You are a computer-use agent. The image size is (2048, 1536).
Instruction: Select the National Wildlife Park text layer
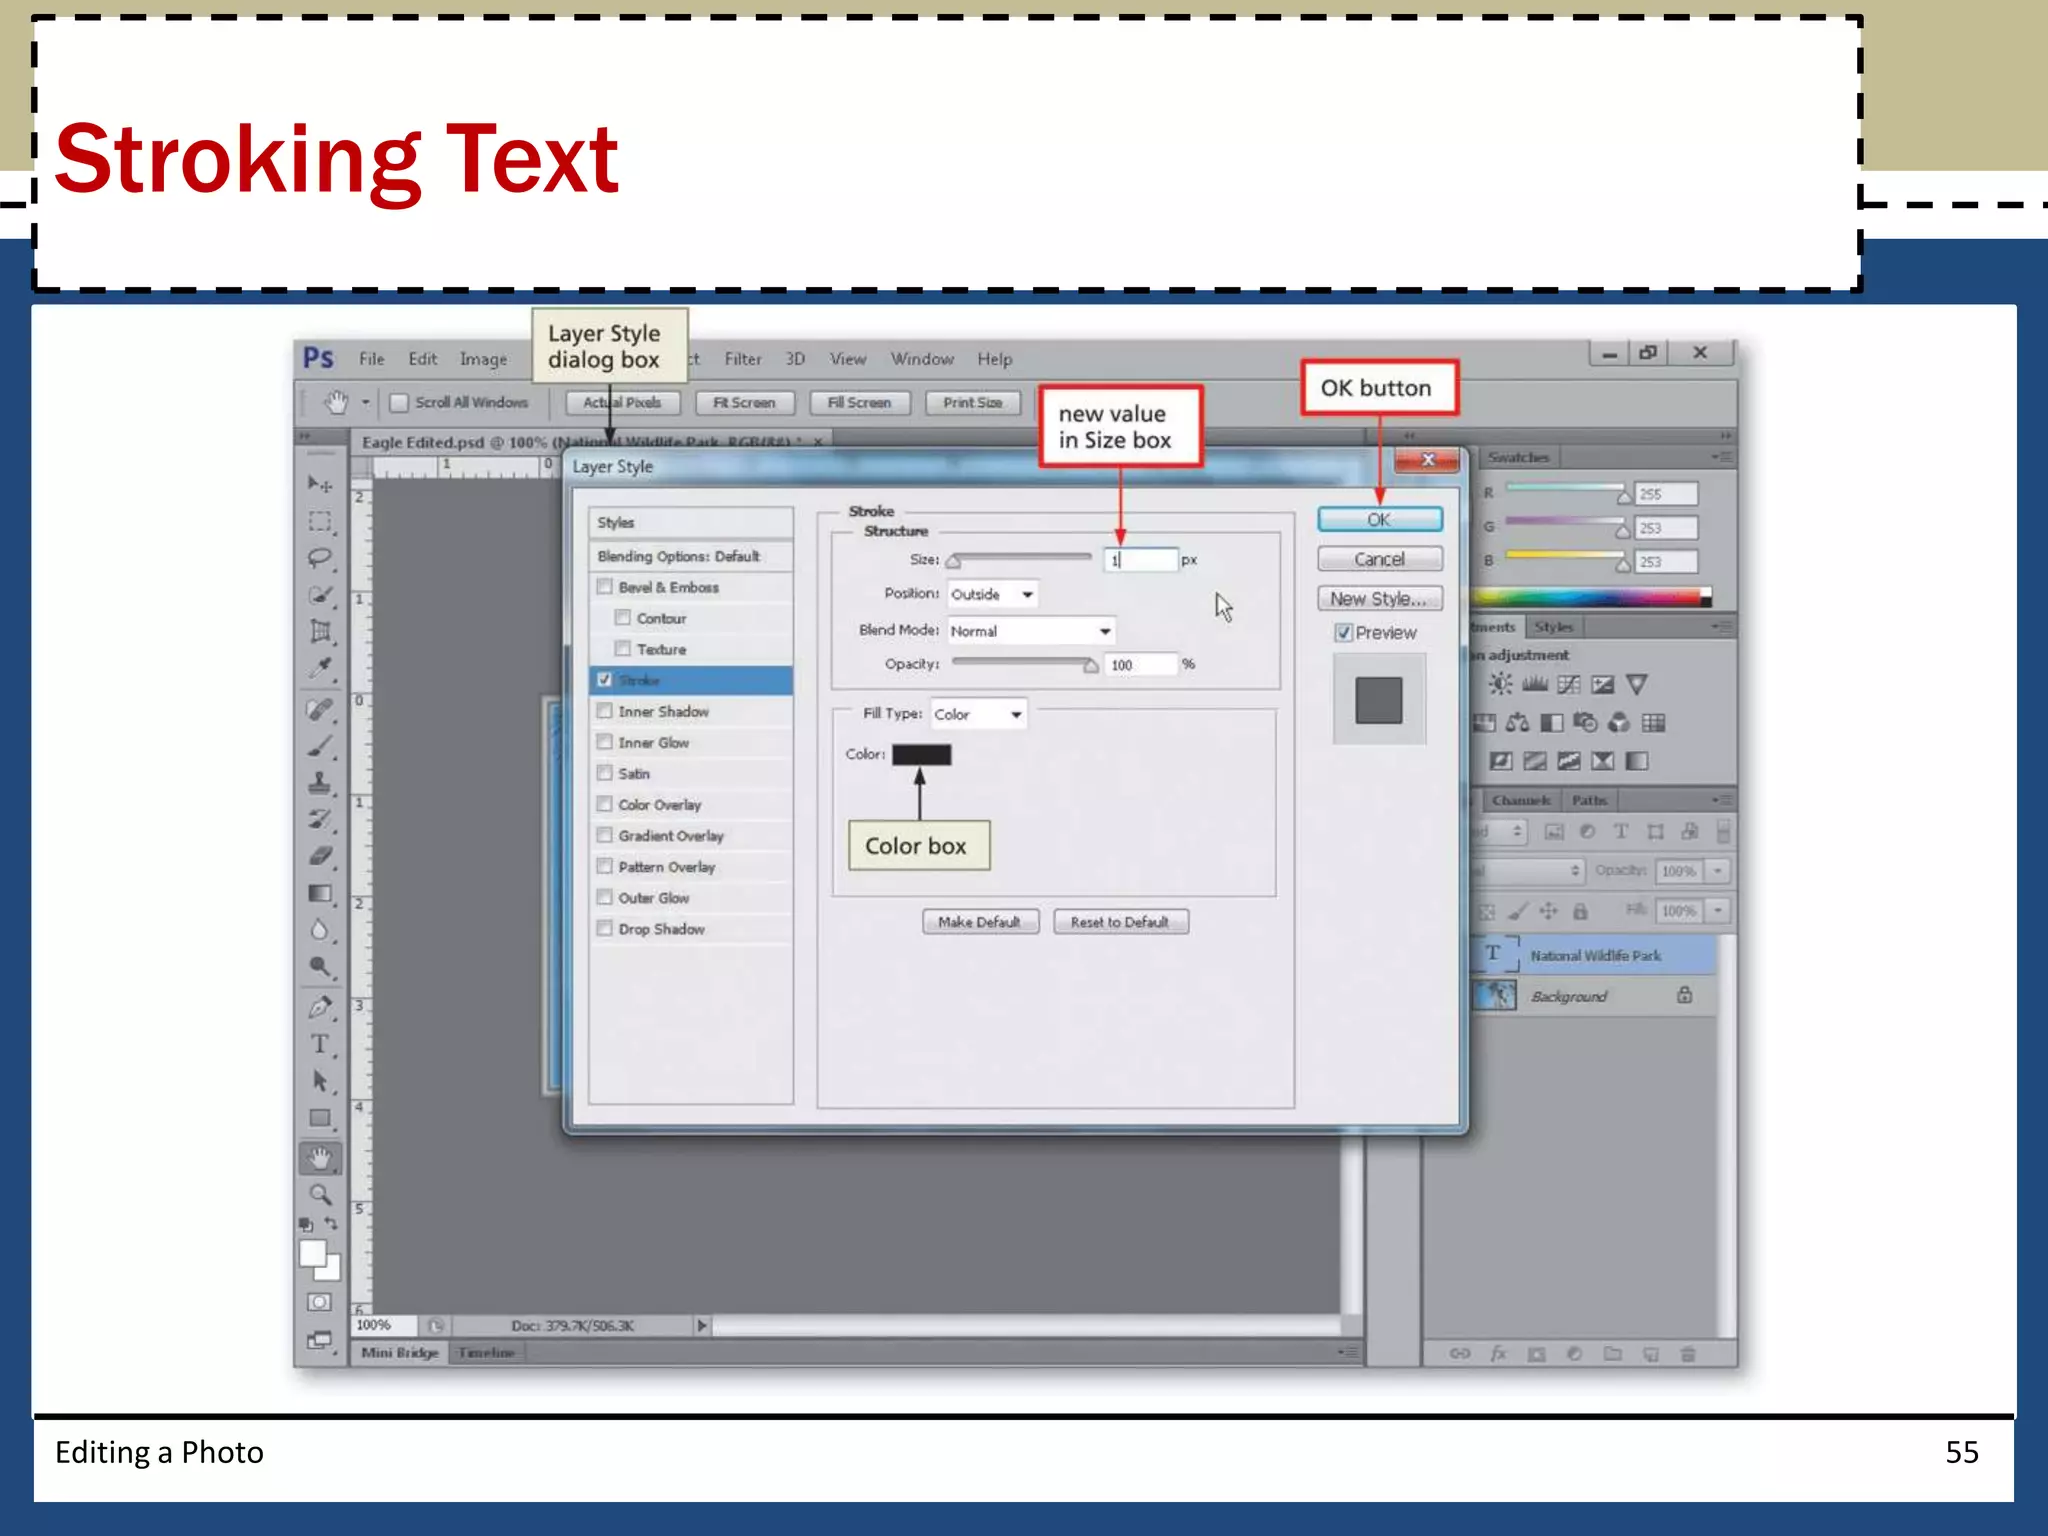[1595, 955]
